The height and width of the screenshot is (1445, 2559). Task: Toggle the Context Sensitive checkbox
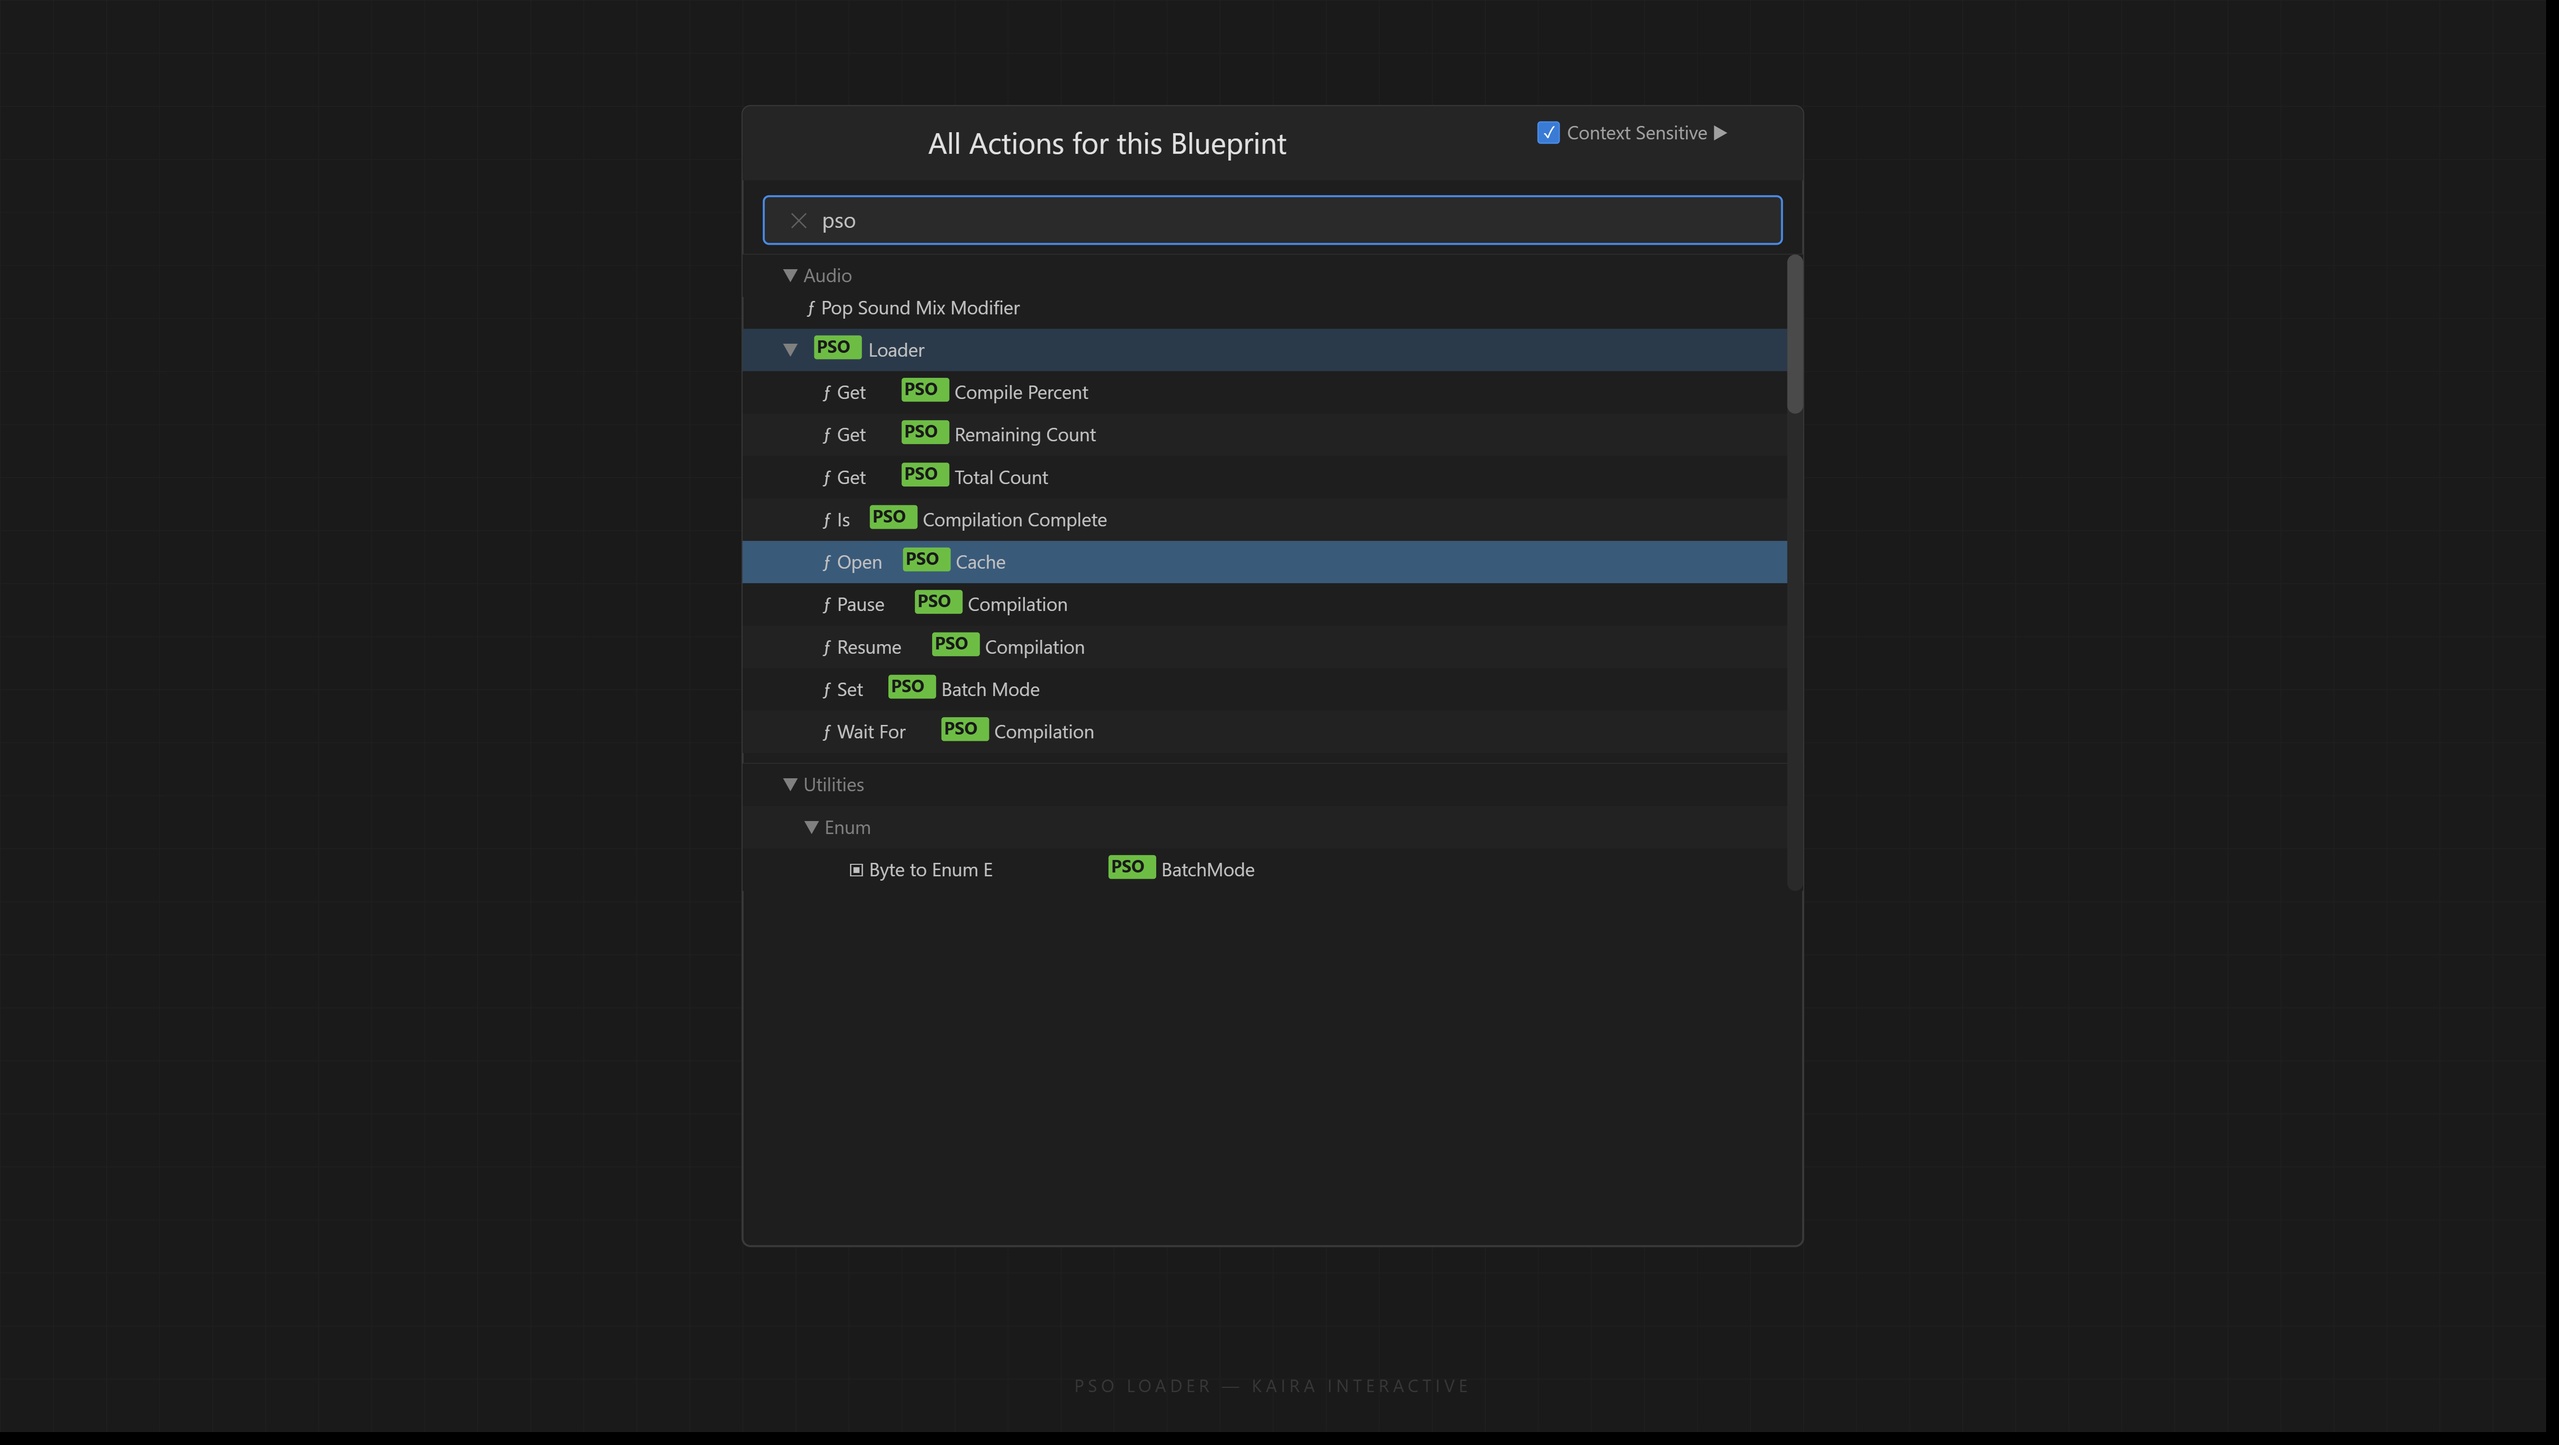pos(1547,133)
